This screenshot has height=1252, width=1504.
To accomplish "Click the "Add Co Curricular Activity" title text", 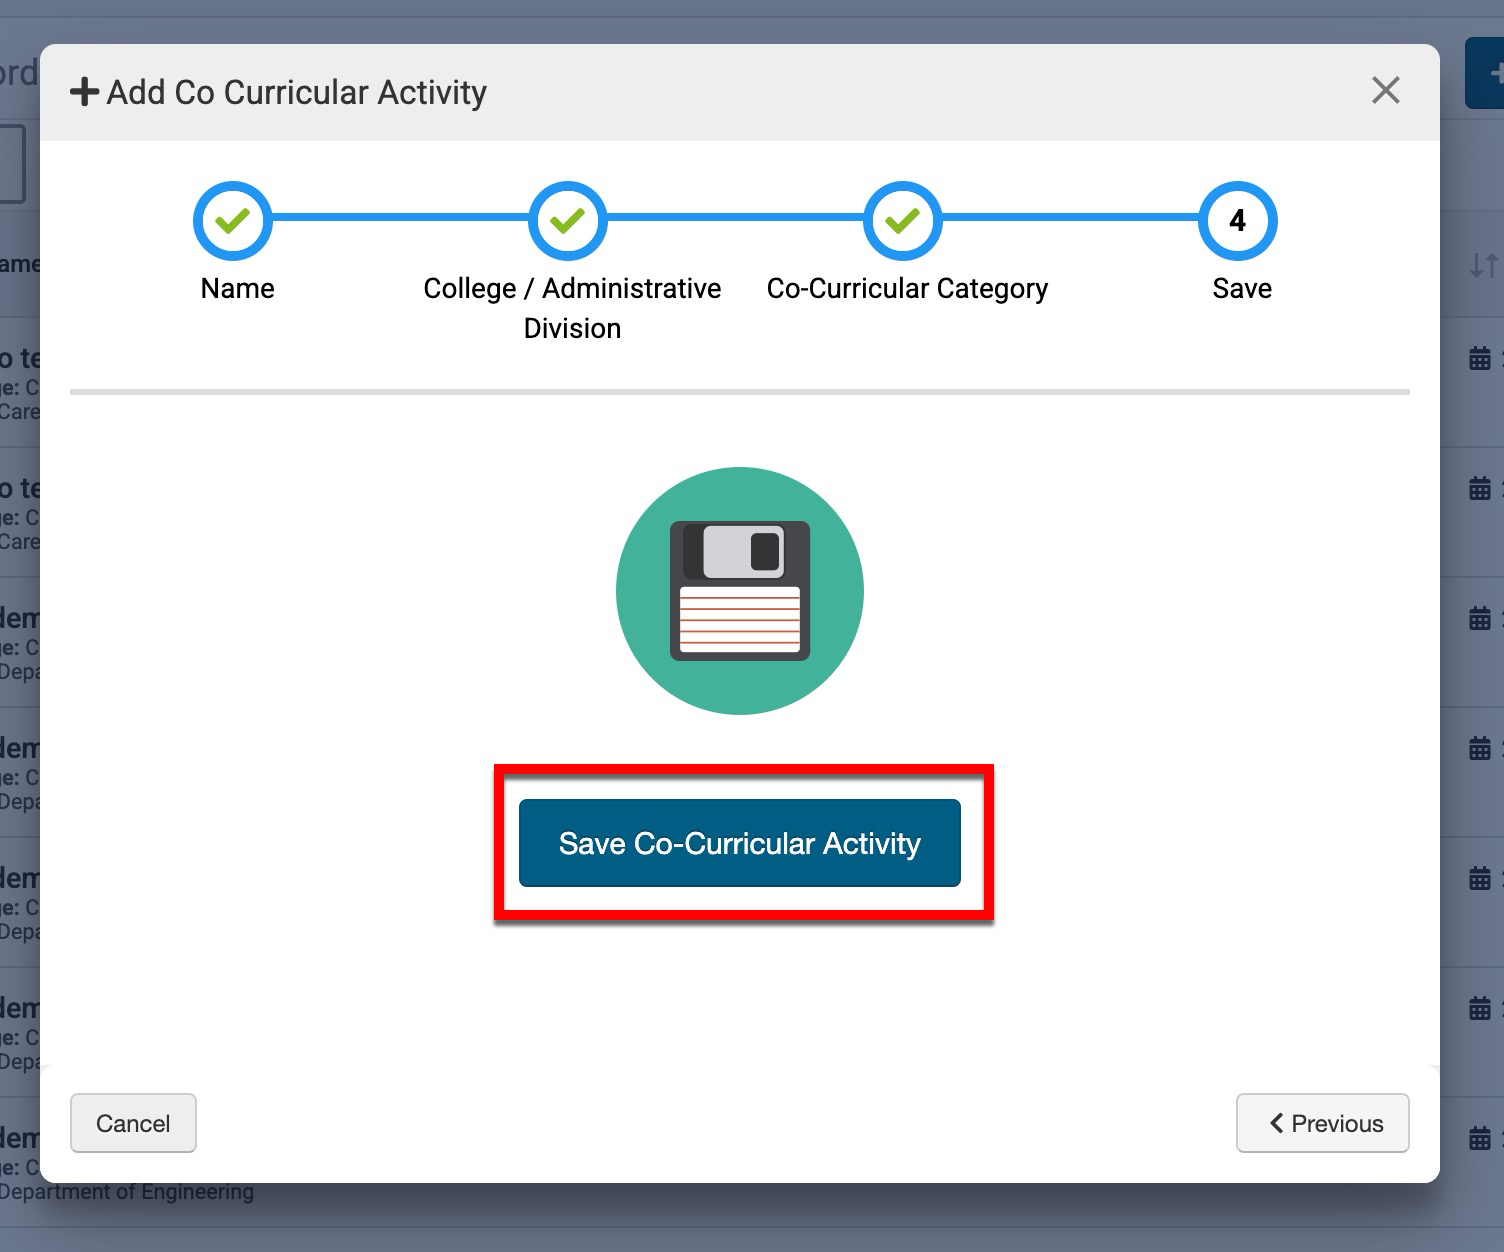I will [296, 92].
